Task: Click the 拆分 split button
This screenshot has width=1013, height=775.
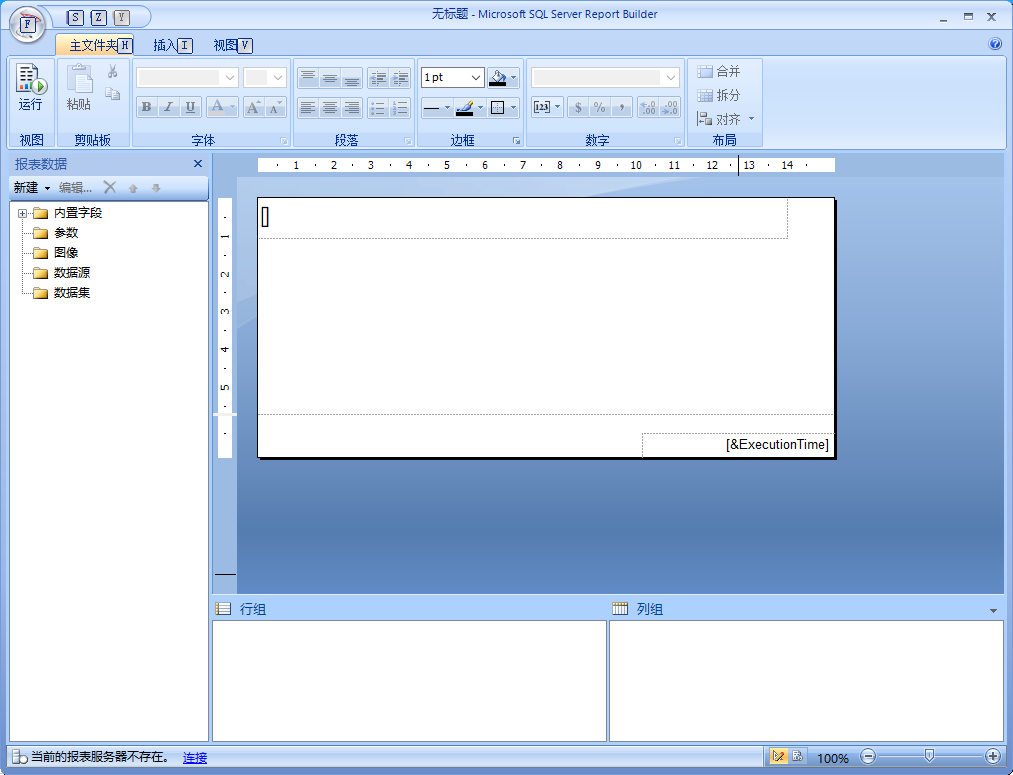Action: 718,95
